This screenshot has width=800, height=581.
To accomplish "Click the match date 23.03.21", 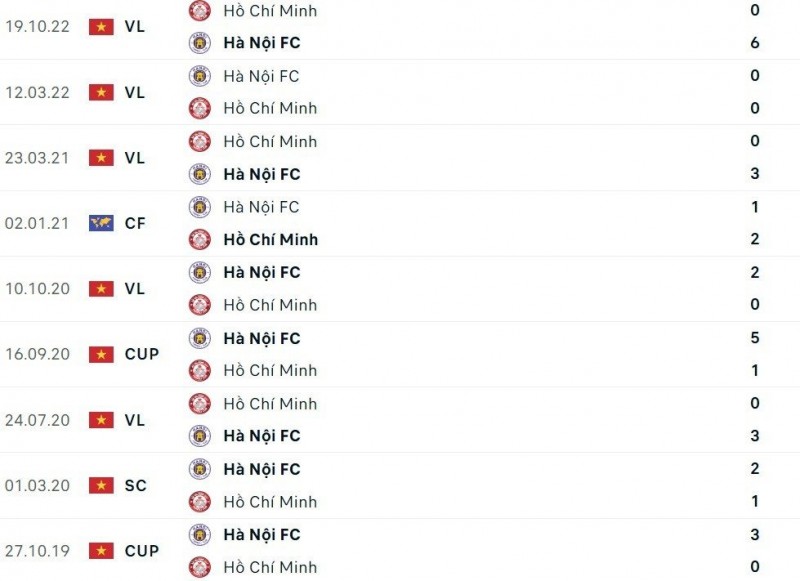I will tap(36, 158).
